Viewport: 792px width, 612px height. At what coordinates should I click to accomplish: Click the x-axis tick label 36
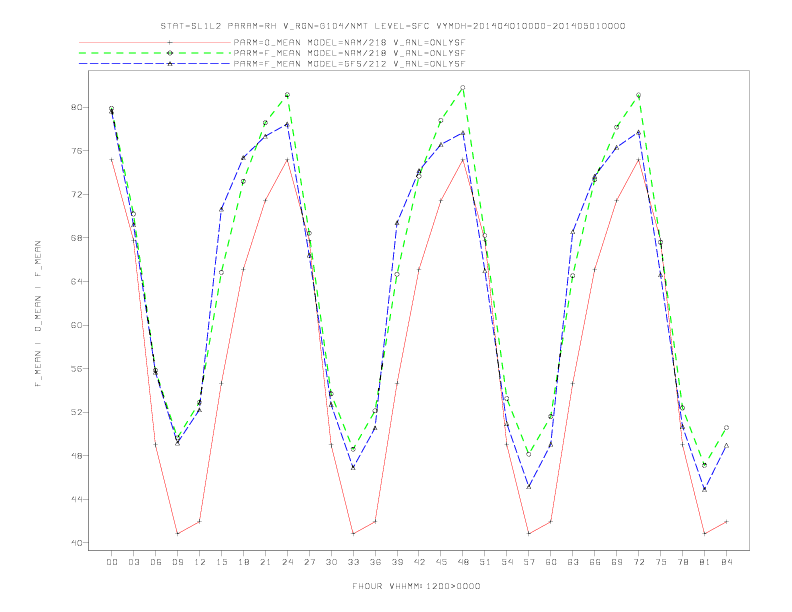click(375, 562)
